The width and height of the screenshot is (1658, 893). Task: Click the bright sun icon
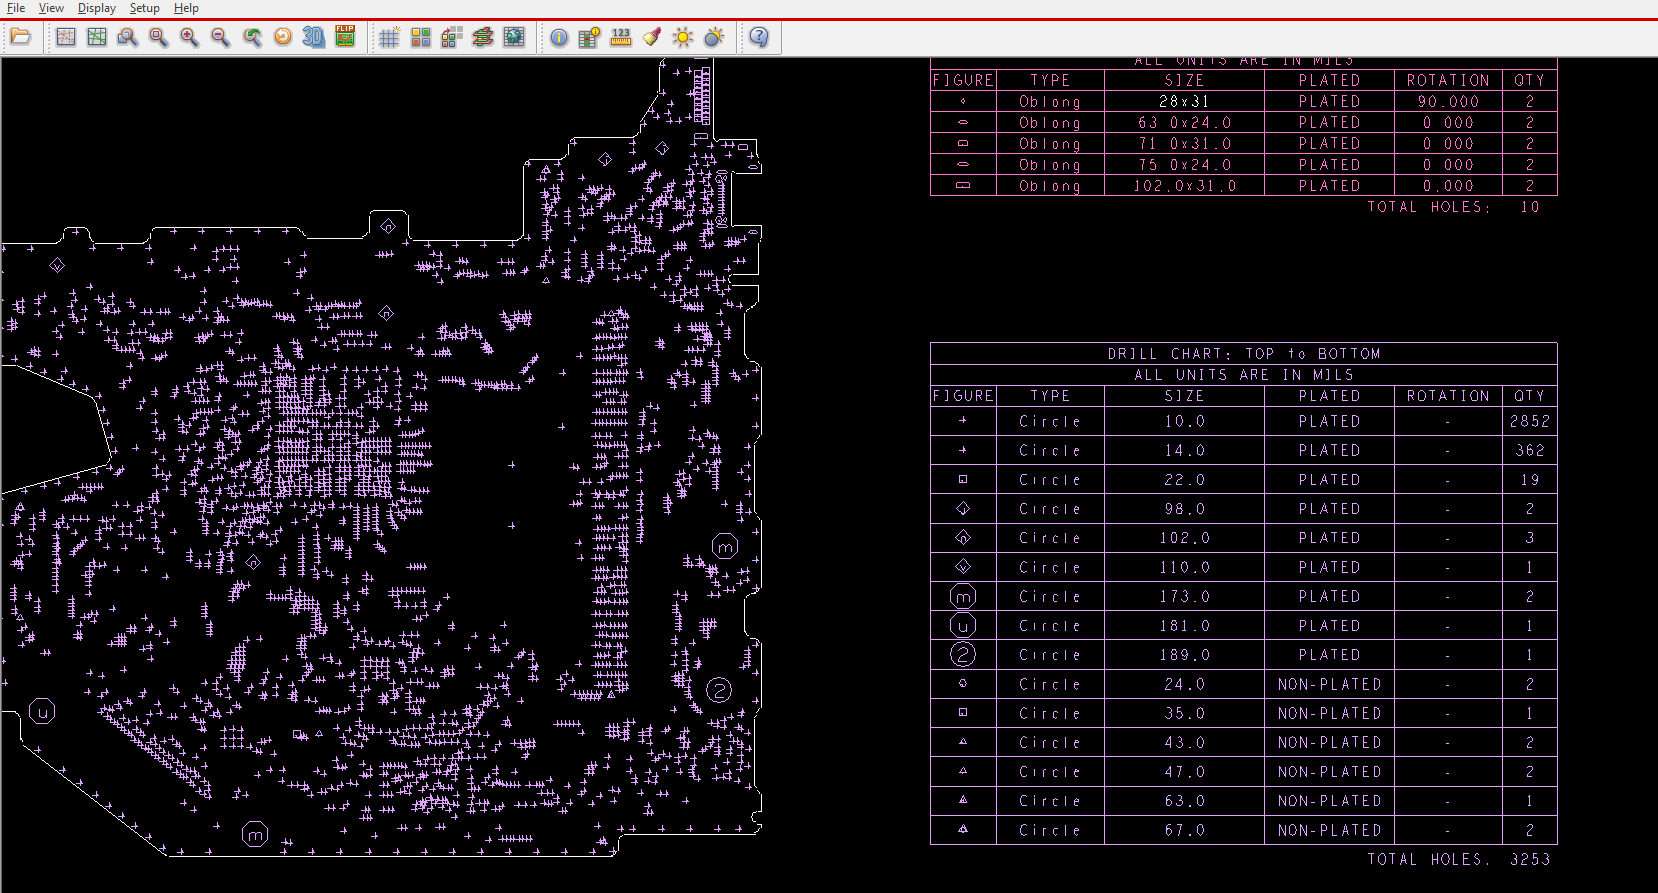pos(683,38)
